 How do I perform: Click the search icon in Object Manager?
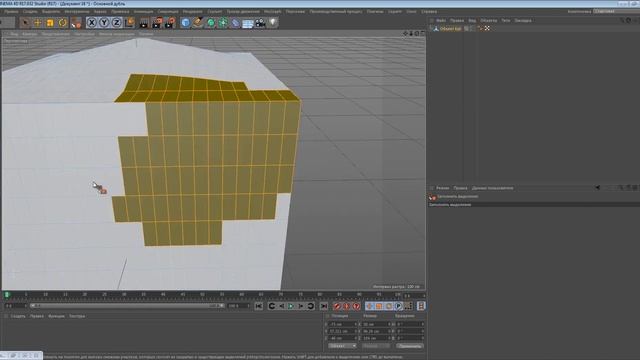click(x=622, y=20)
